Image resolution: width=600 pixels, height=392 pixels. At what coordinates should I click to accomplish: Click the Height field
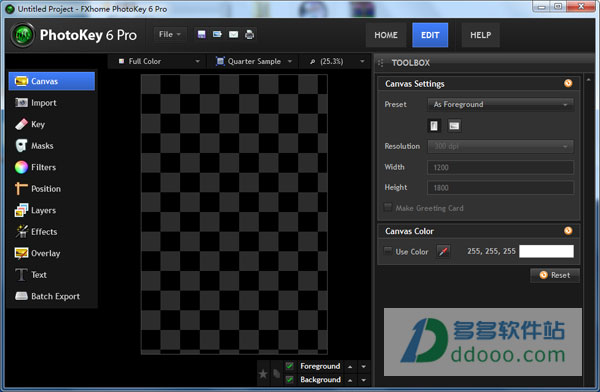coord(500,188)
